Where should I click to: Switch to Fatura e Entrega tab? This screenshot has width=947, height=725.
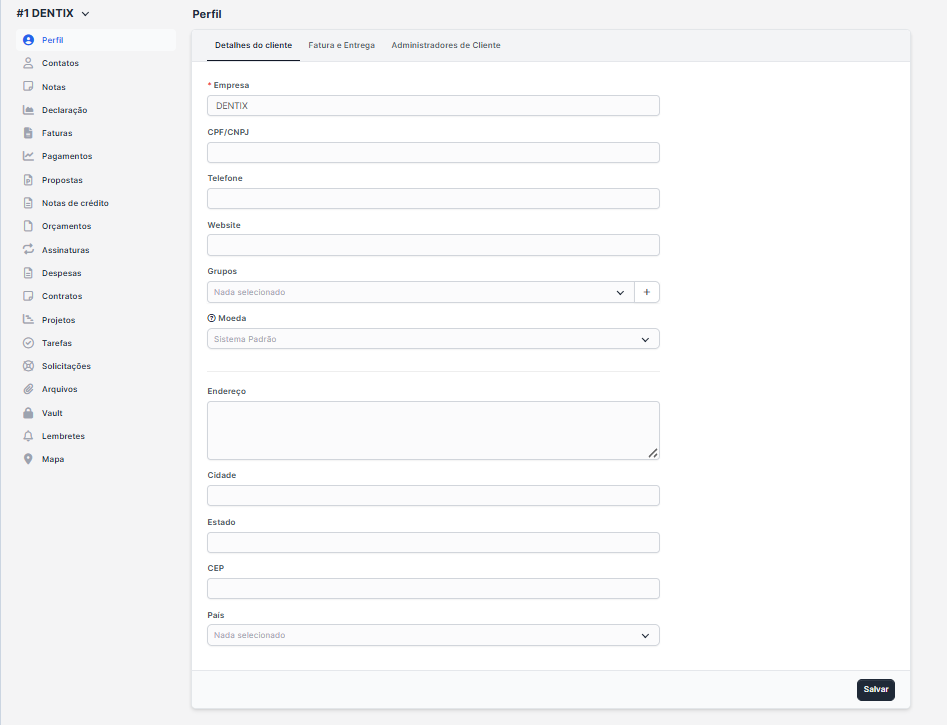pyautogui.click(x=341, y=46)
